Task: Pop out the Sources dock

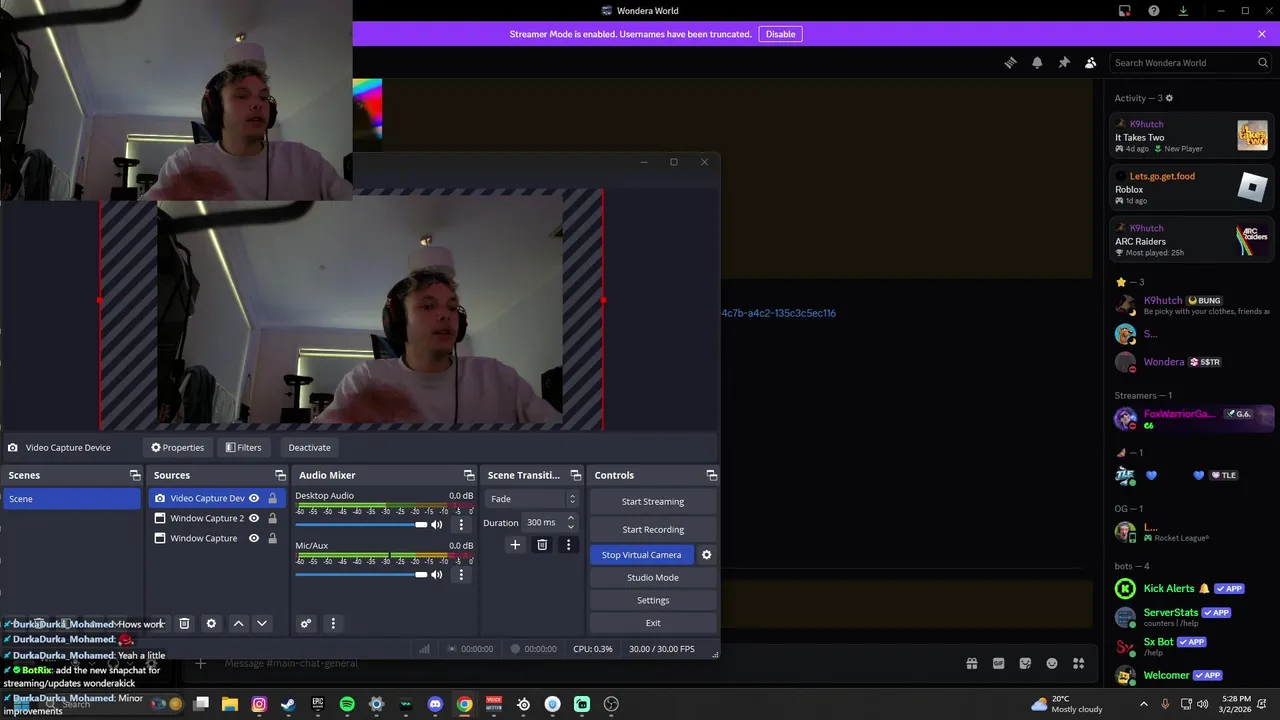Action: (280, 475)
